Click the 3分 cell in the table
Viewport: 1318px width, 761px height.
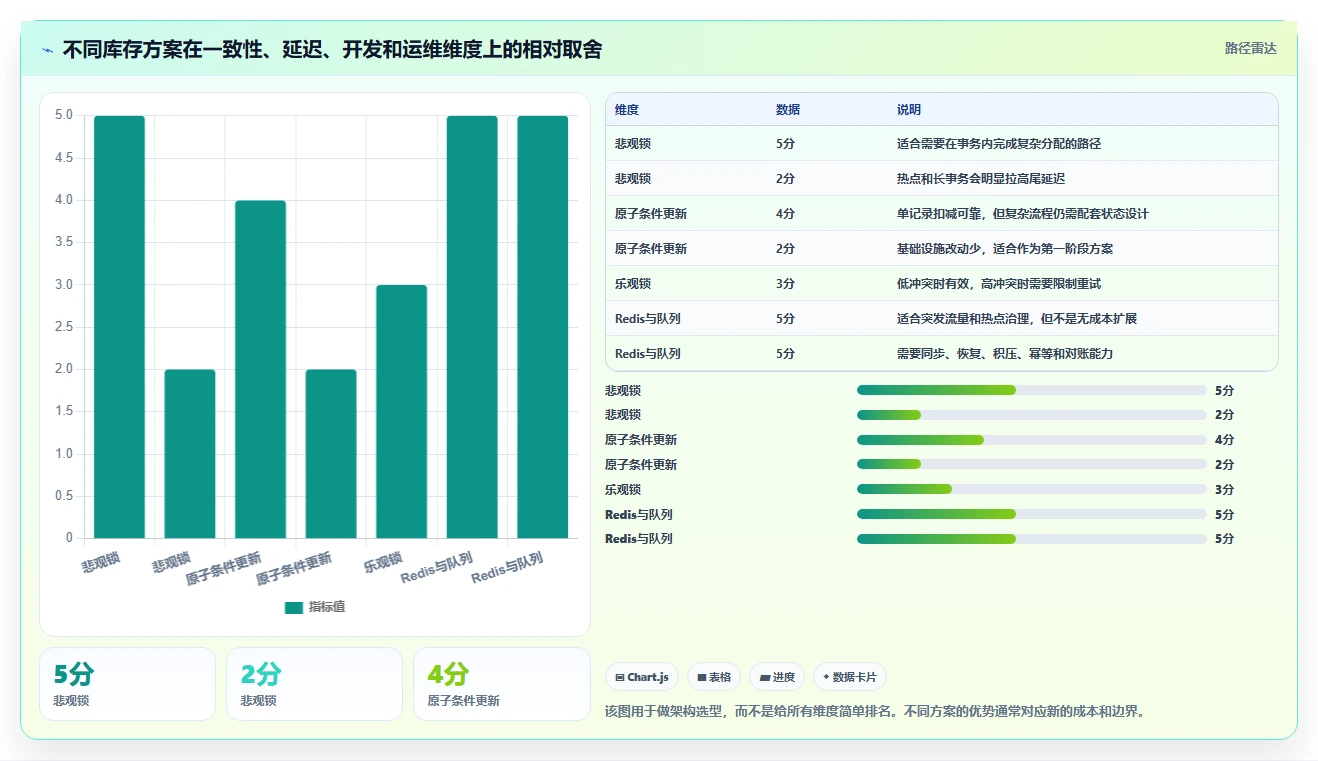(785, 283)
